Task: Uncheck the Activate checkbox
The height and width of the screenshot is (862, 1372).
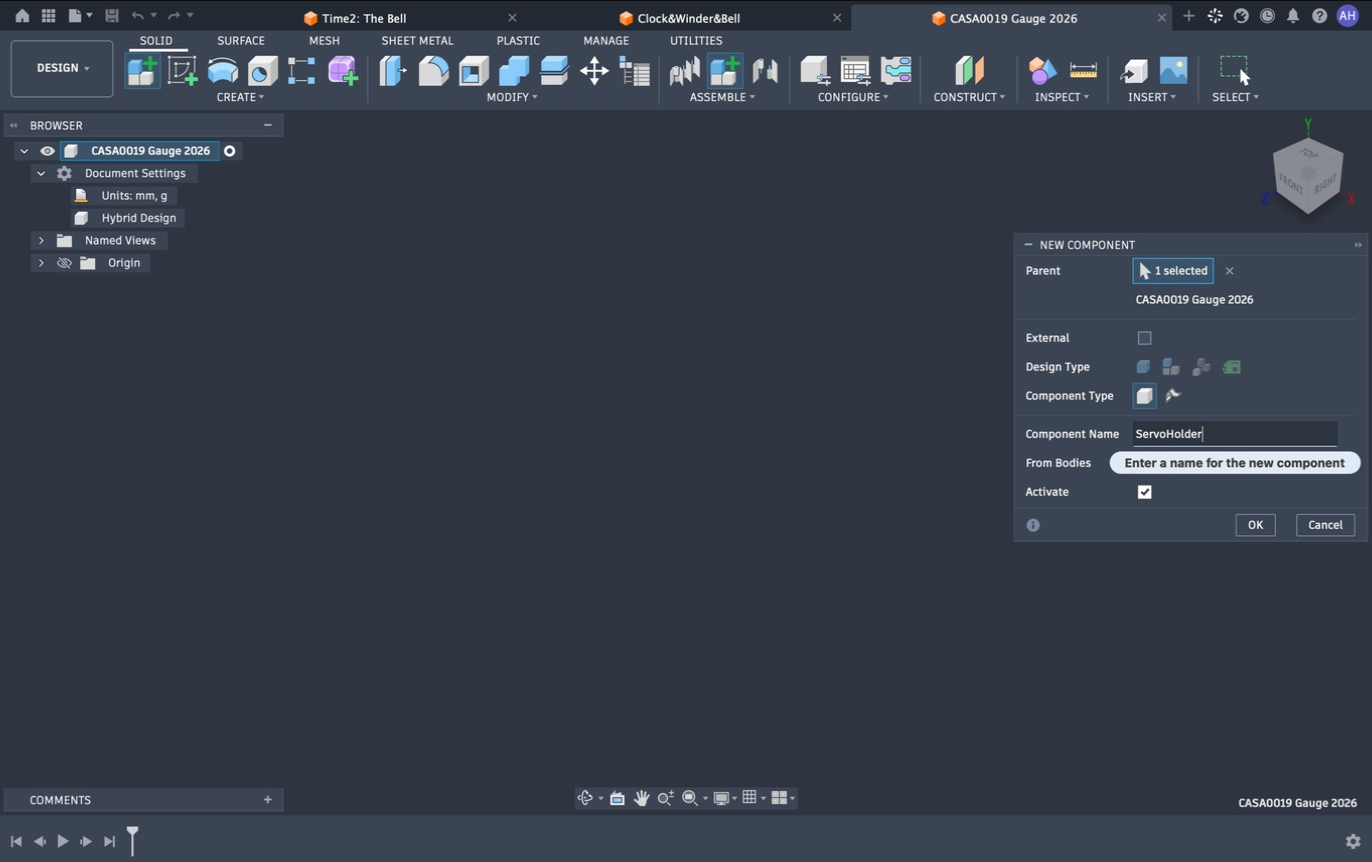Action: (x=1144, y=492)
